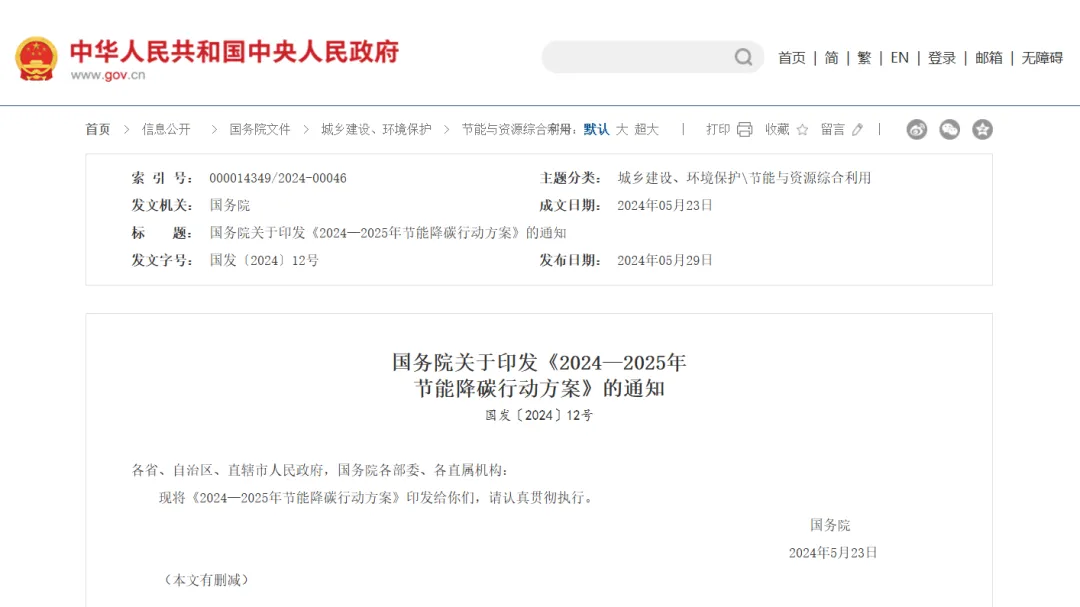
Task: Click the search magnifier icon
Action: (x=743, y=57)
